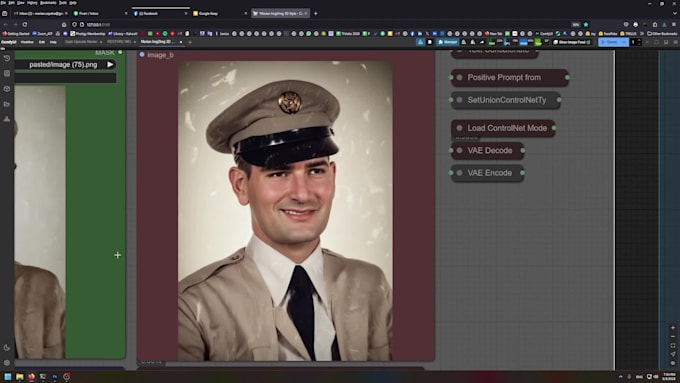Open the Windows Start menu
This screenshot has height=383, width=680.
point(8,376)
